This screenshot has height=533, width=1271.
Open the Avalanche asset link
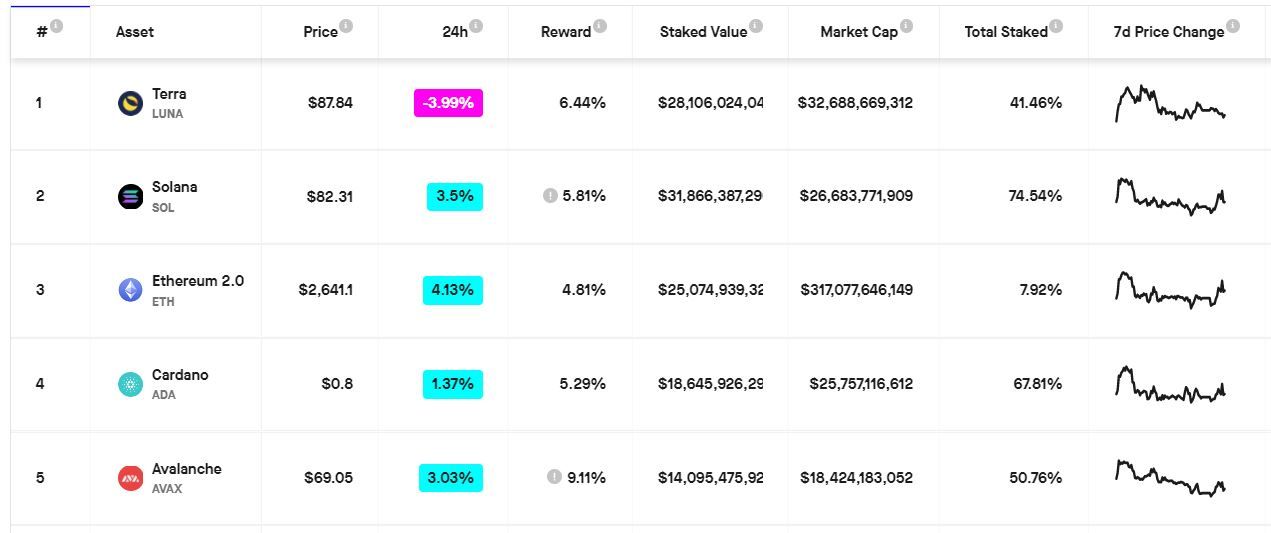coord(187,469)
